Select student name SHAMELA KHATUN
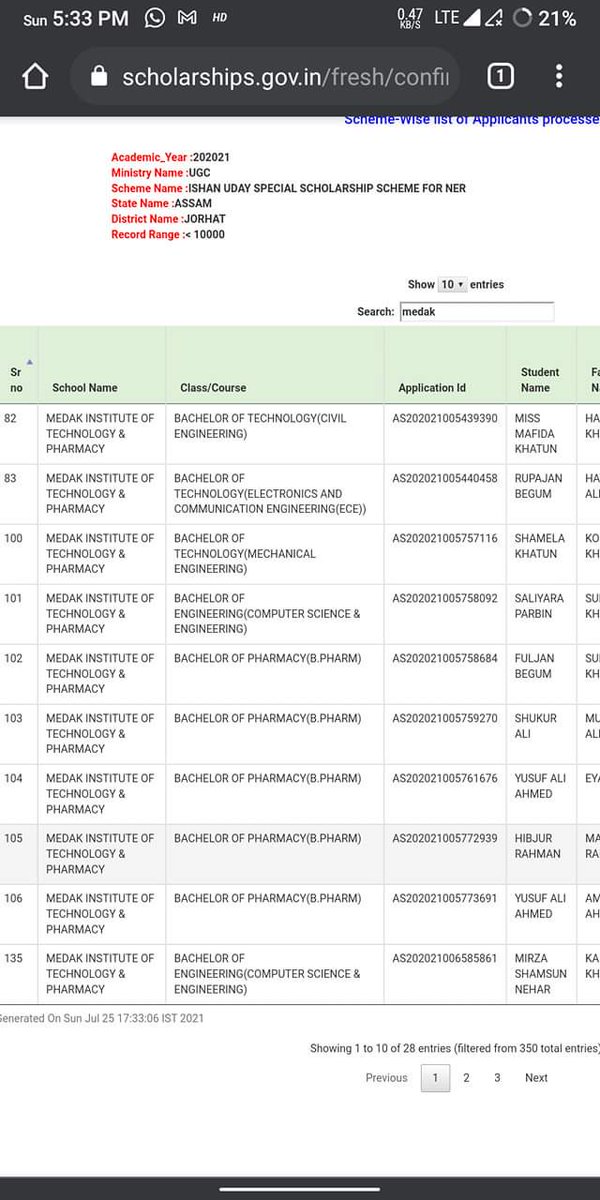The width and height of the screenshot is (600, 1200). point(539,546)
